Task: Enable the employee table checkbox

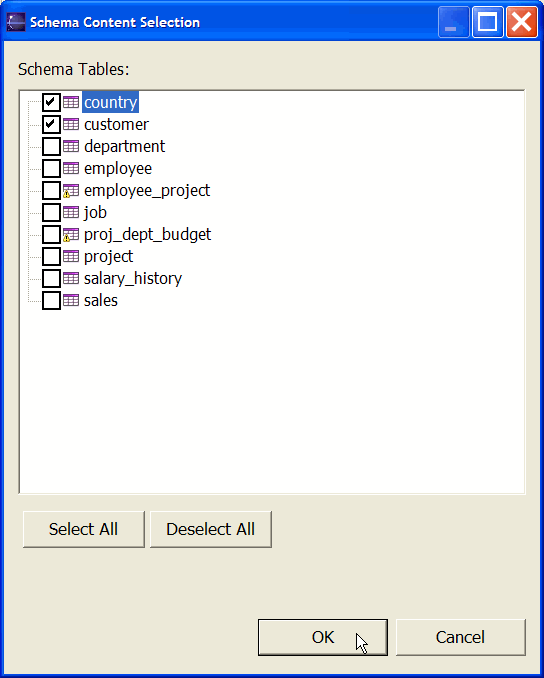Action: (51, 168)
